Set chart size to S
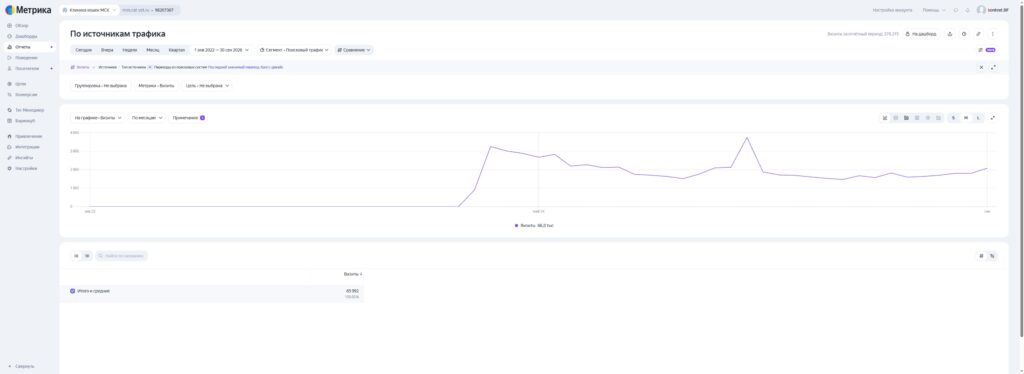The image size is (1024, 374). click(953, 117)
